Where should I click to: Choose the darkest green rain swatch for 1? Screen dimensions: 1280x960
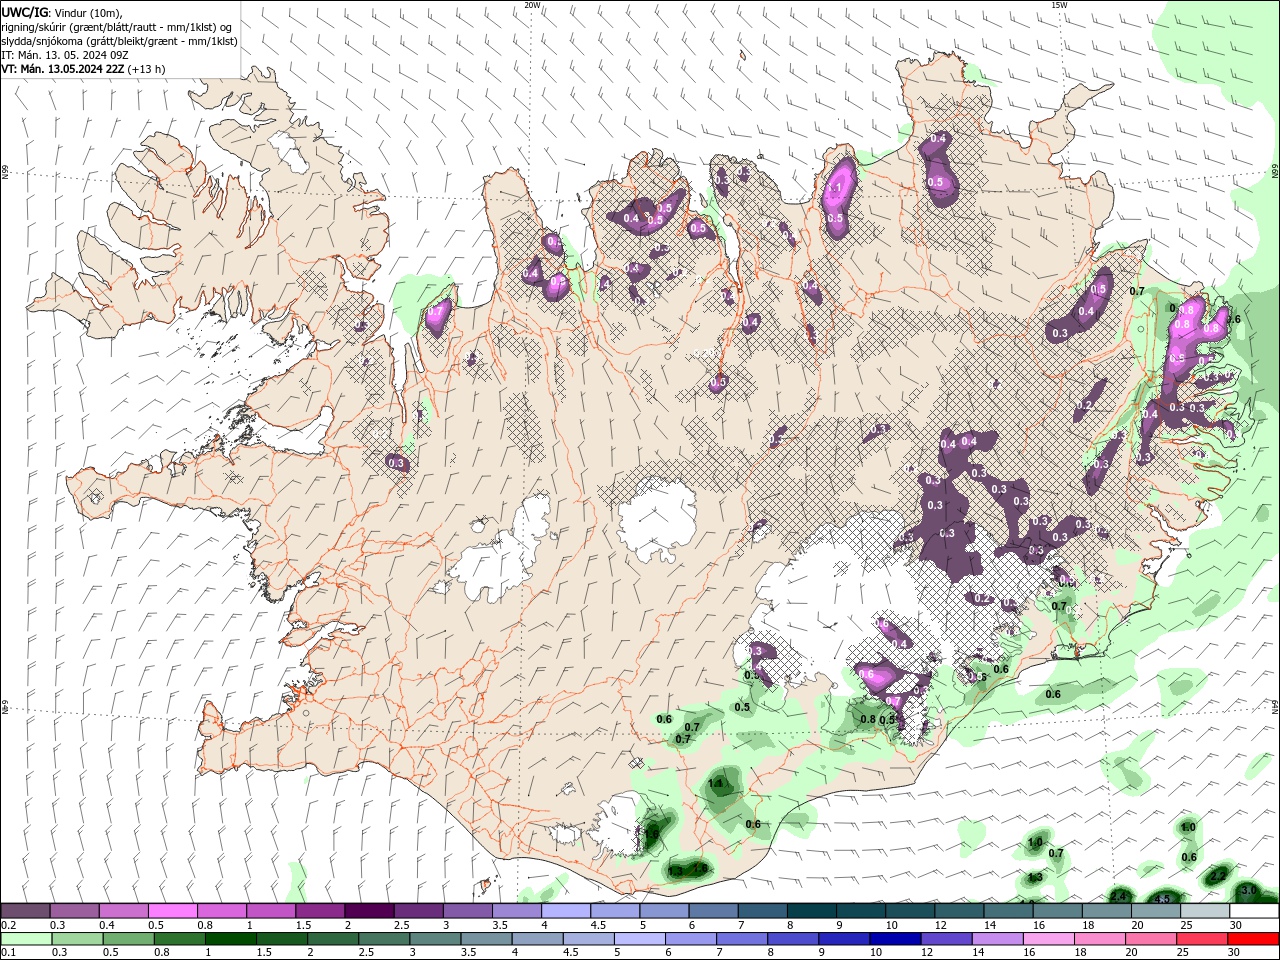tap(230, 938)
